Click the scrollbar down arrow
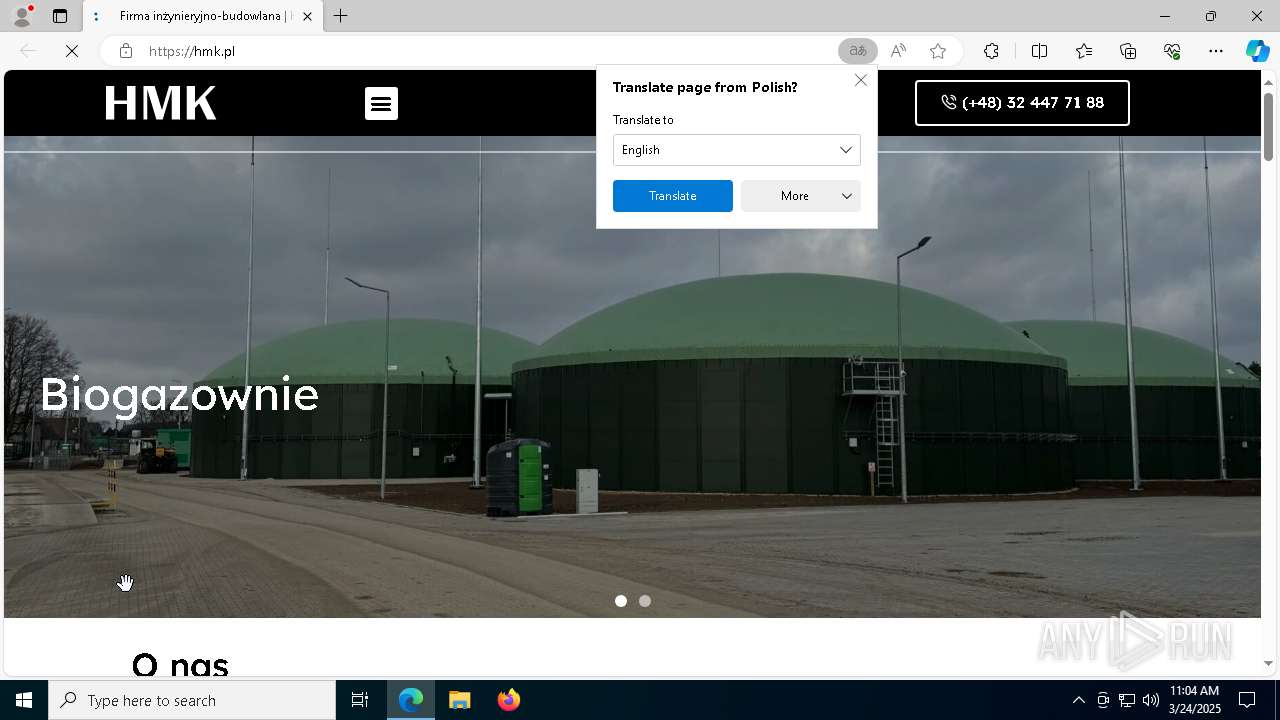Screen dimensions: 1280x720 [x=1269, y=663]
